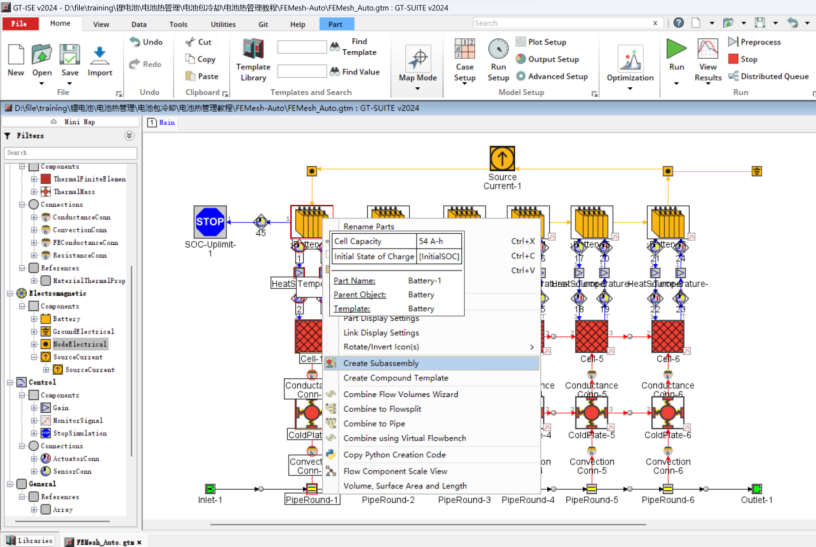The height and width of the screenshot is (547, 816).
Task: Activate Map Mode tool
Action: click(418, 63)
